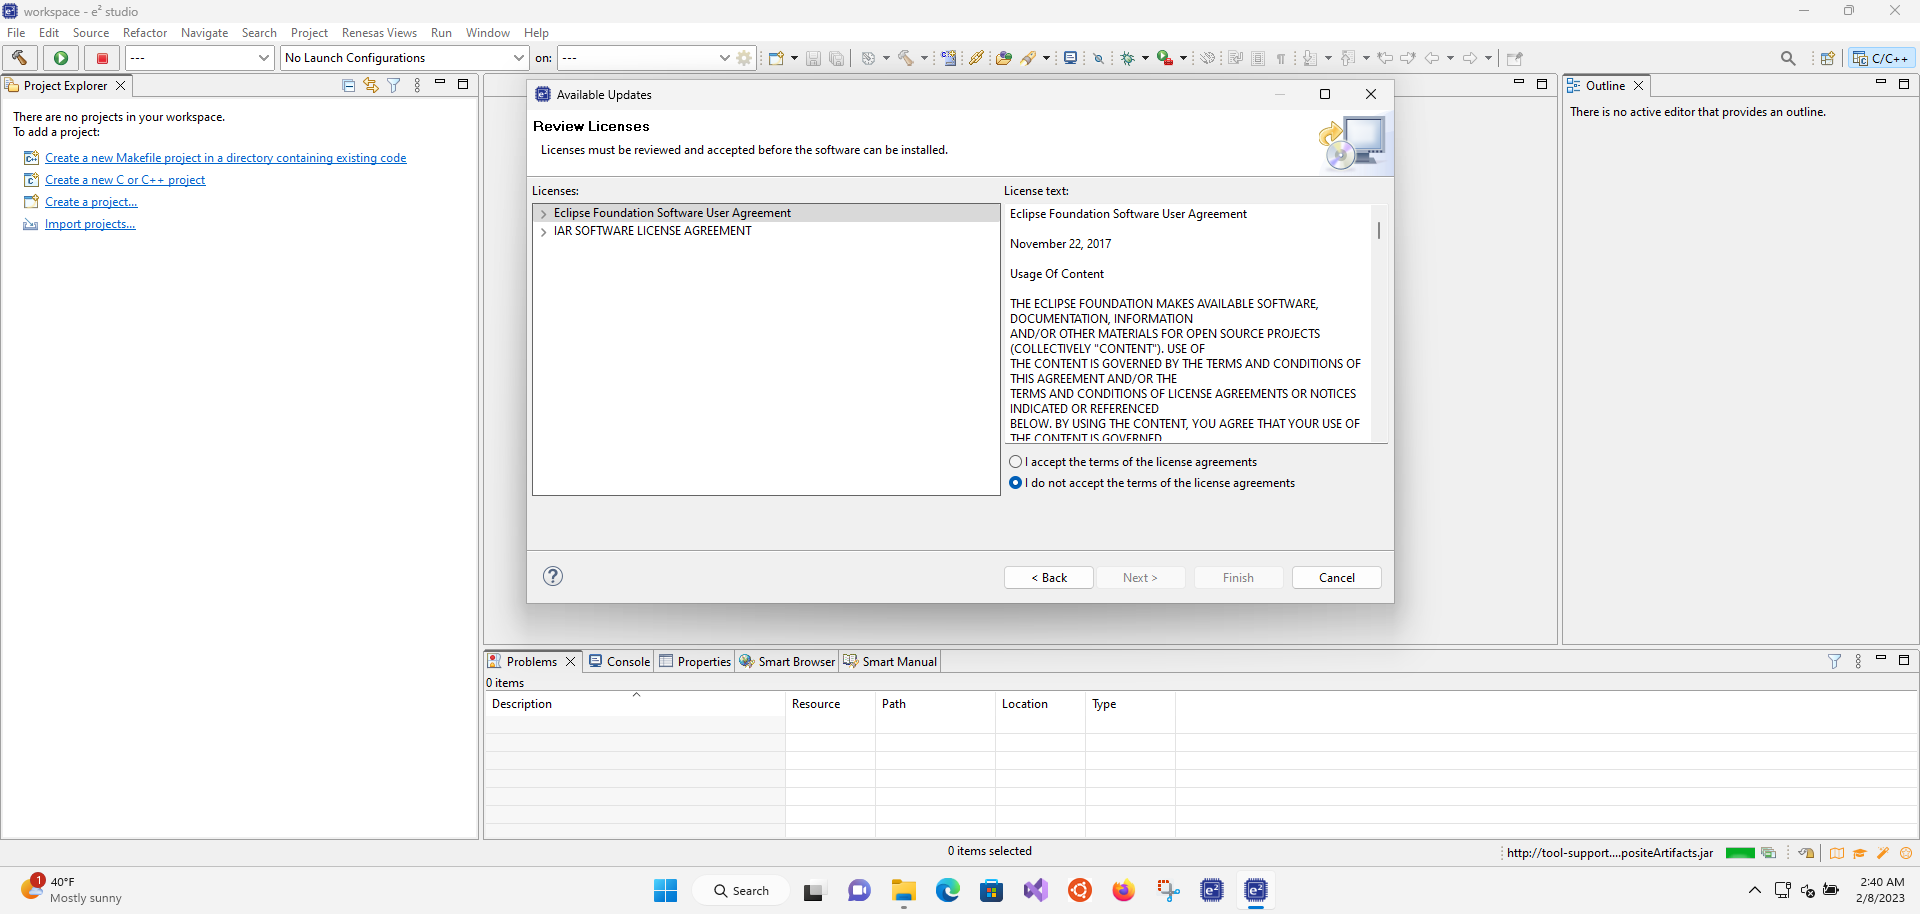Click the green progress bar in status bar
The image size is (1920, 914).
(x=1740, y=853)
